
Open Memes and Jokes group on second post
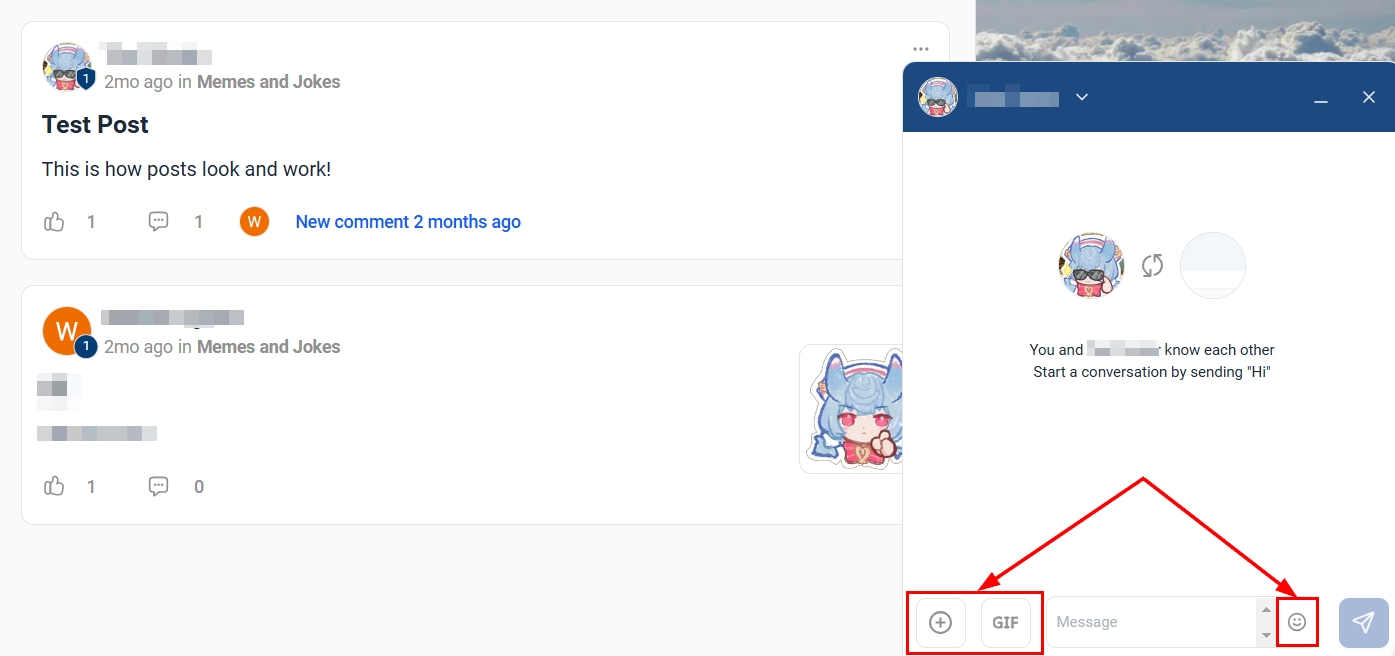coord(268,347)
